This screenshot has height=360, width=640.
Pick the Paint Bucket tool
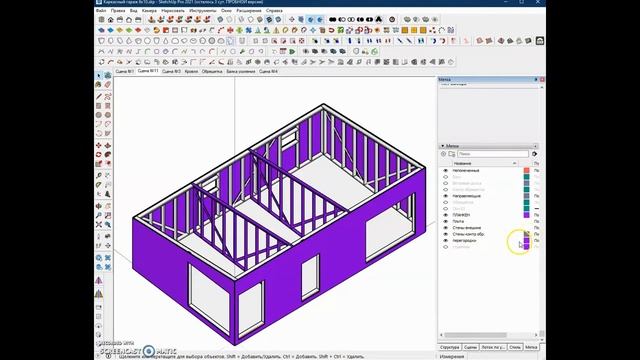(99, 85)
